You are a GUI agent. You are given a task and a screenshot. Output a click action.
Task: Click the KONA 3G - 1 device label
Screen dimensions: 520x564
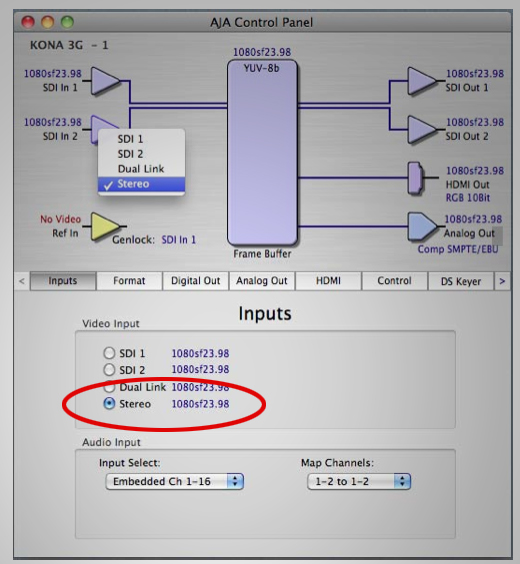[69, 45]
